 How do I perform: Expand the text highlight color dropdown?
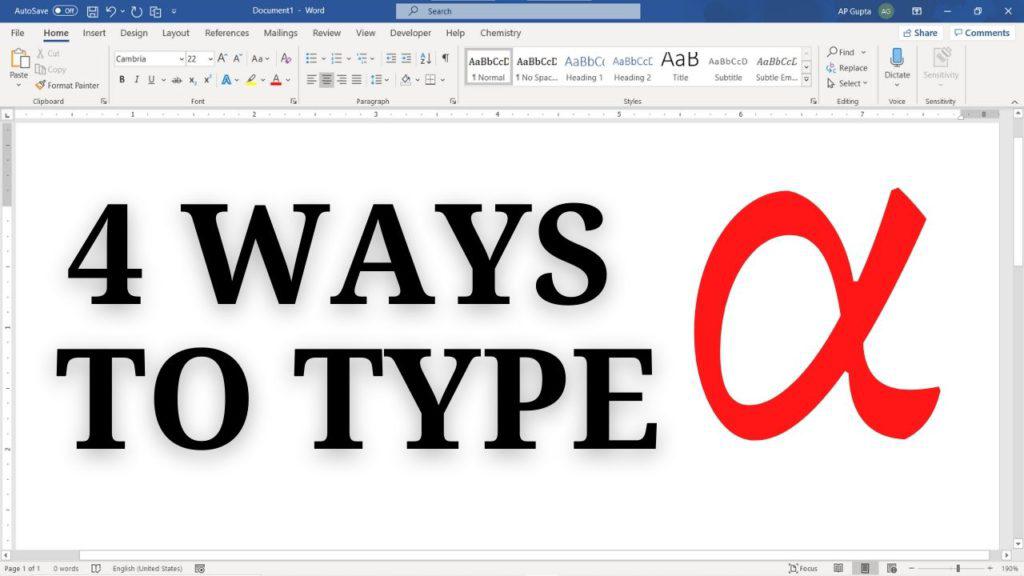point(263,79)
